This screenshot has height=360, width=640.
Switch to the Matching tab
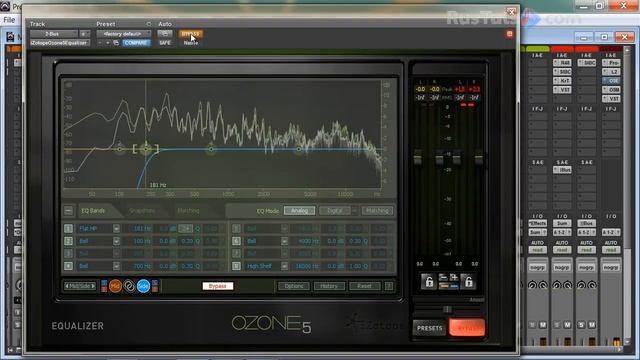tap(188, 211)
